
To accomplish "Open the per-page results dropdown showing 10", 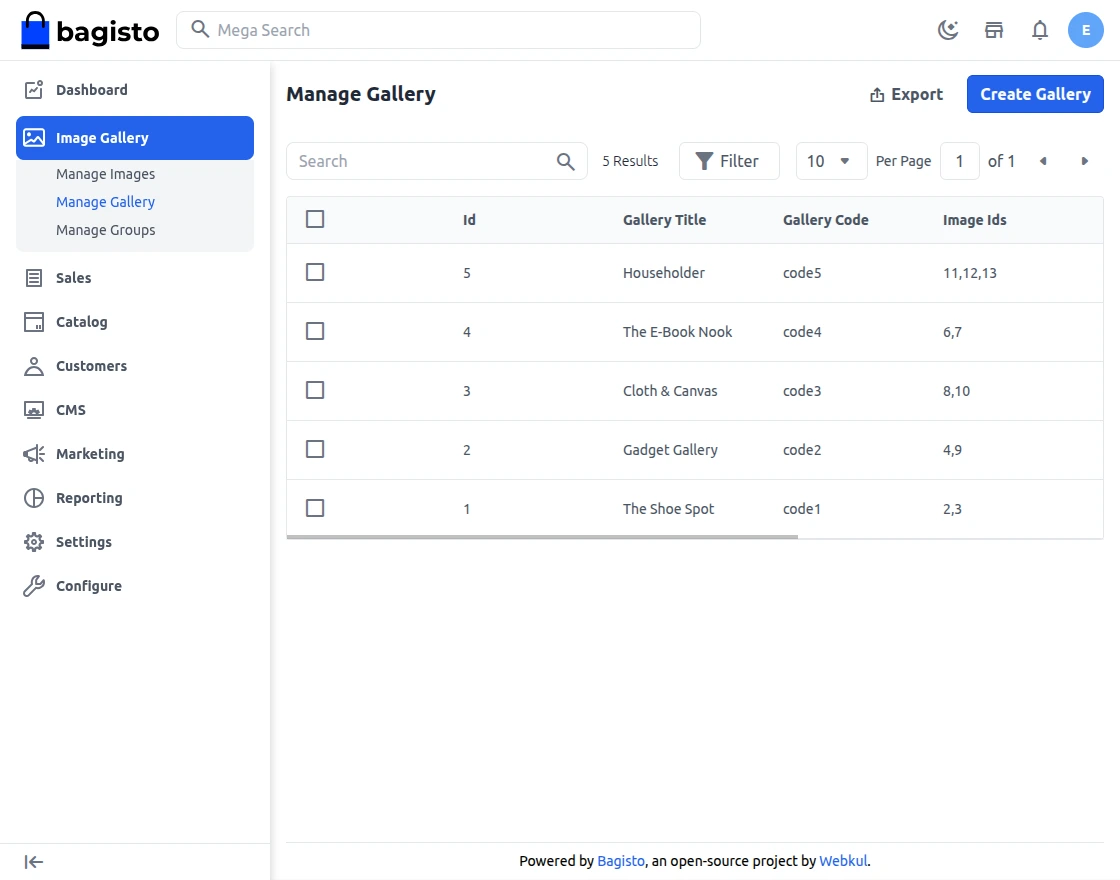I will coord(831,160).
